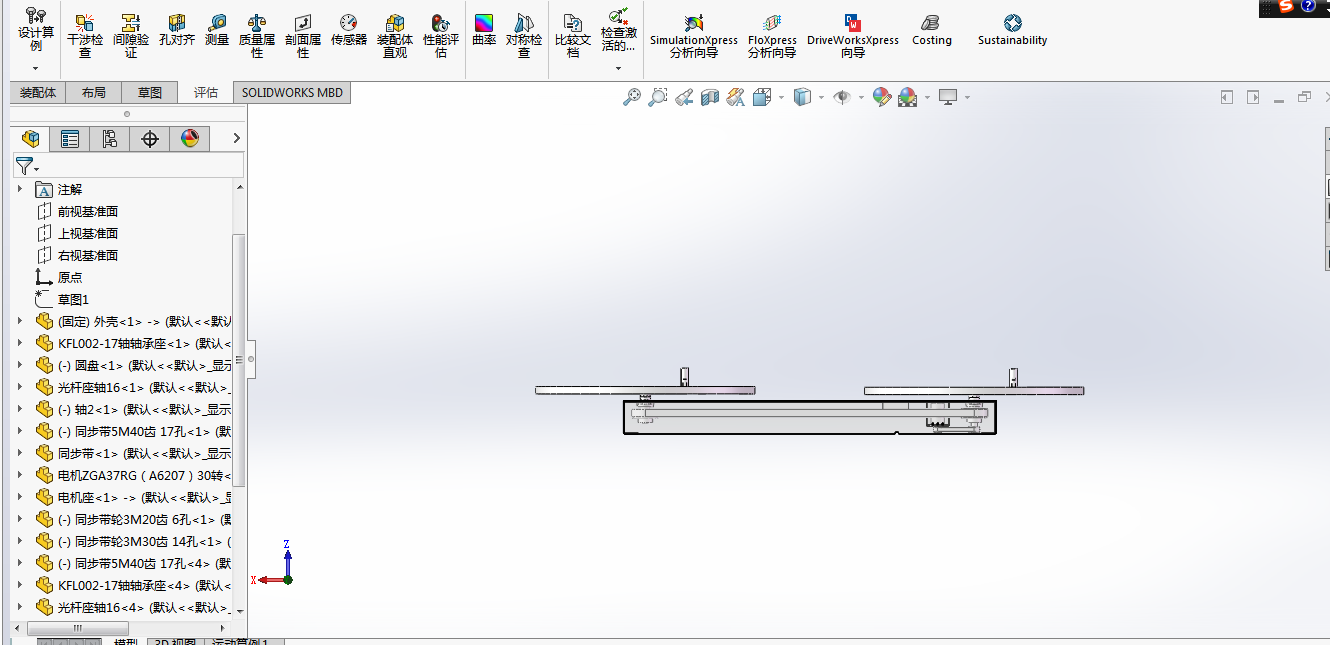Open 剖面属性 section properties
This screenshot has width=1330, height=645.
pyautogui.click(x=303, y=36)
